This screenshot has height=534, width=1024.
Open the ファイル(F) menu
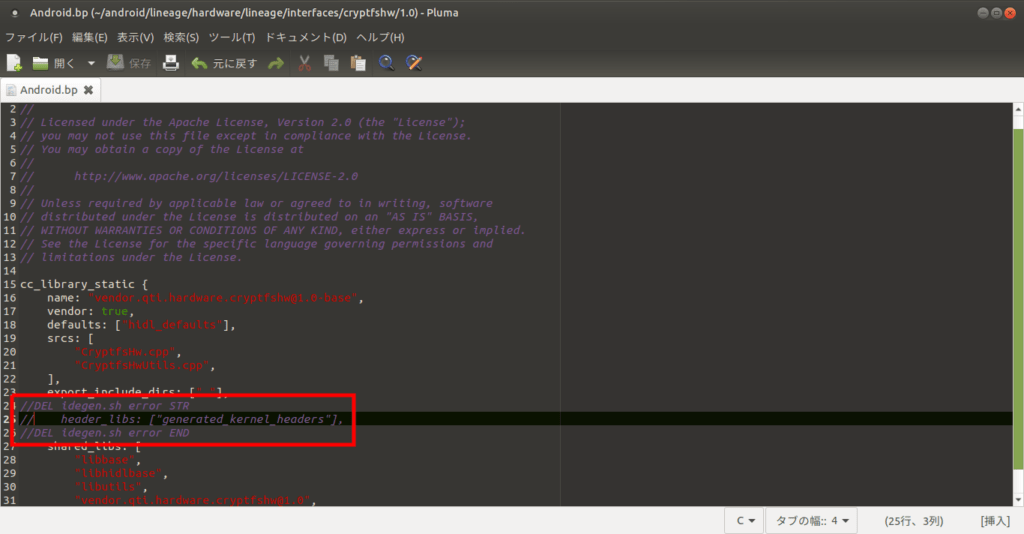[34, 37]
